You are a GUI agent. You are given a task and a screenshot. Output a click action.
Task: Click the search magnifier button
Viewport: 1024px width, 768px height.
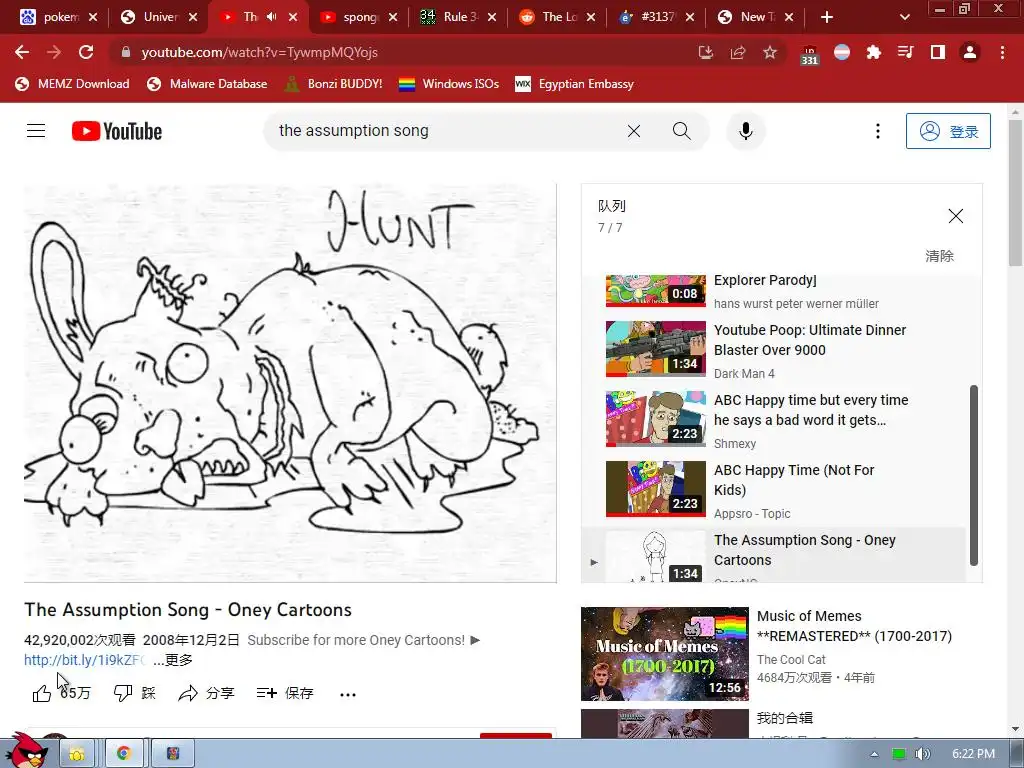pos(681,131)
